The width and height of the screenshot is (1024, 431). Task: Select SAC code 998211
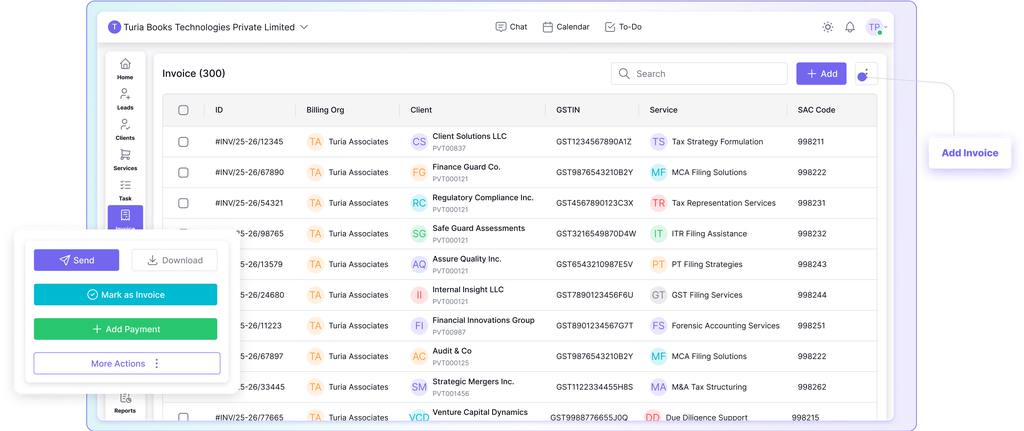(x=811, y=142)
